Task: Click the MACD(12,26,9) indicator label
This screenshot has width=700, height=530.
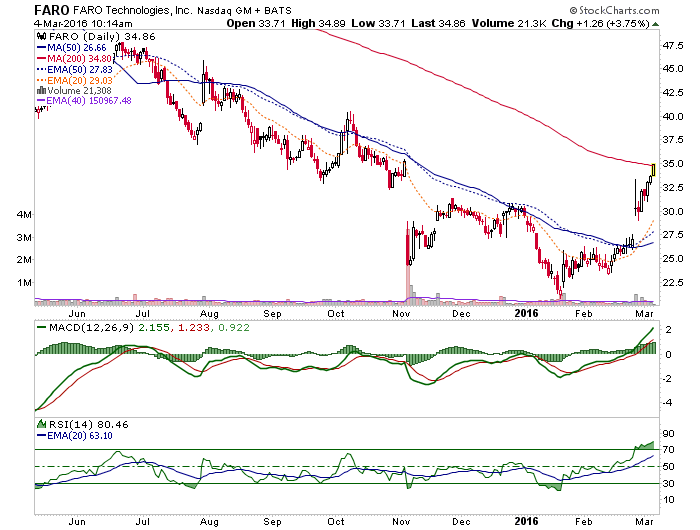Action: click(91, 328)
